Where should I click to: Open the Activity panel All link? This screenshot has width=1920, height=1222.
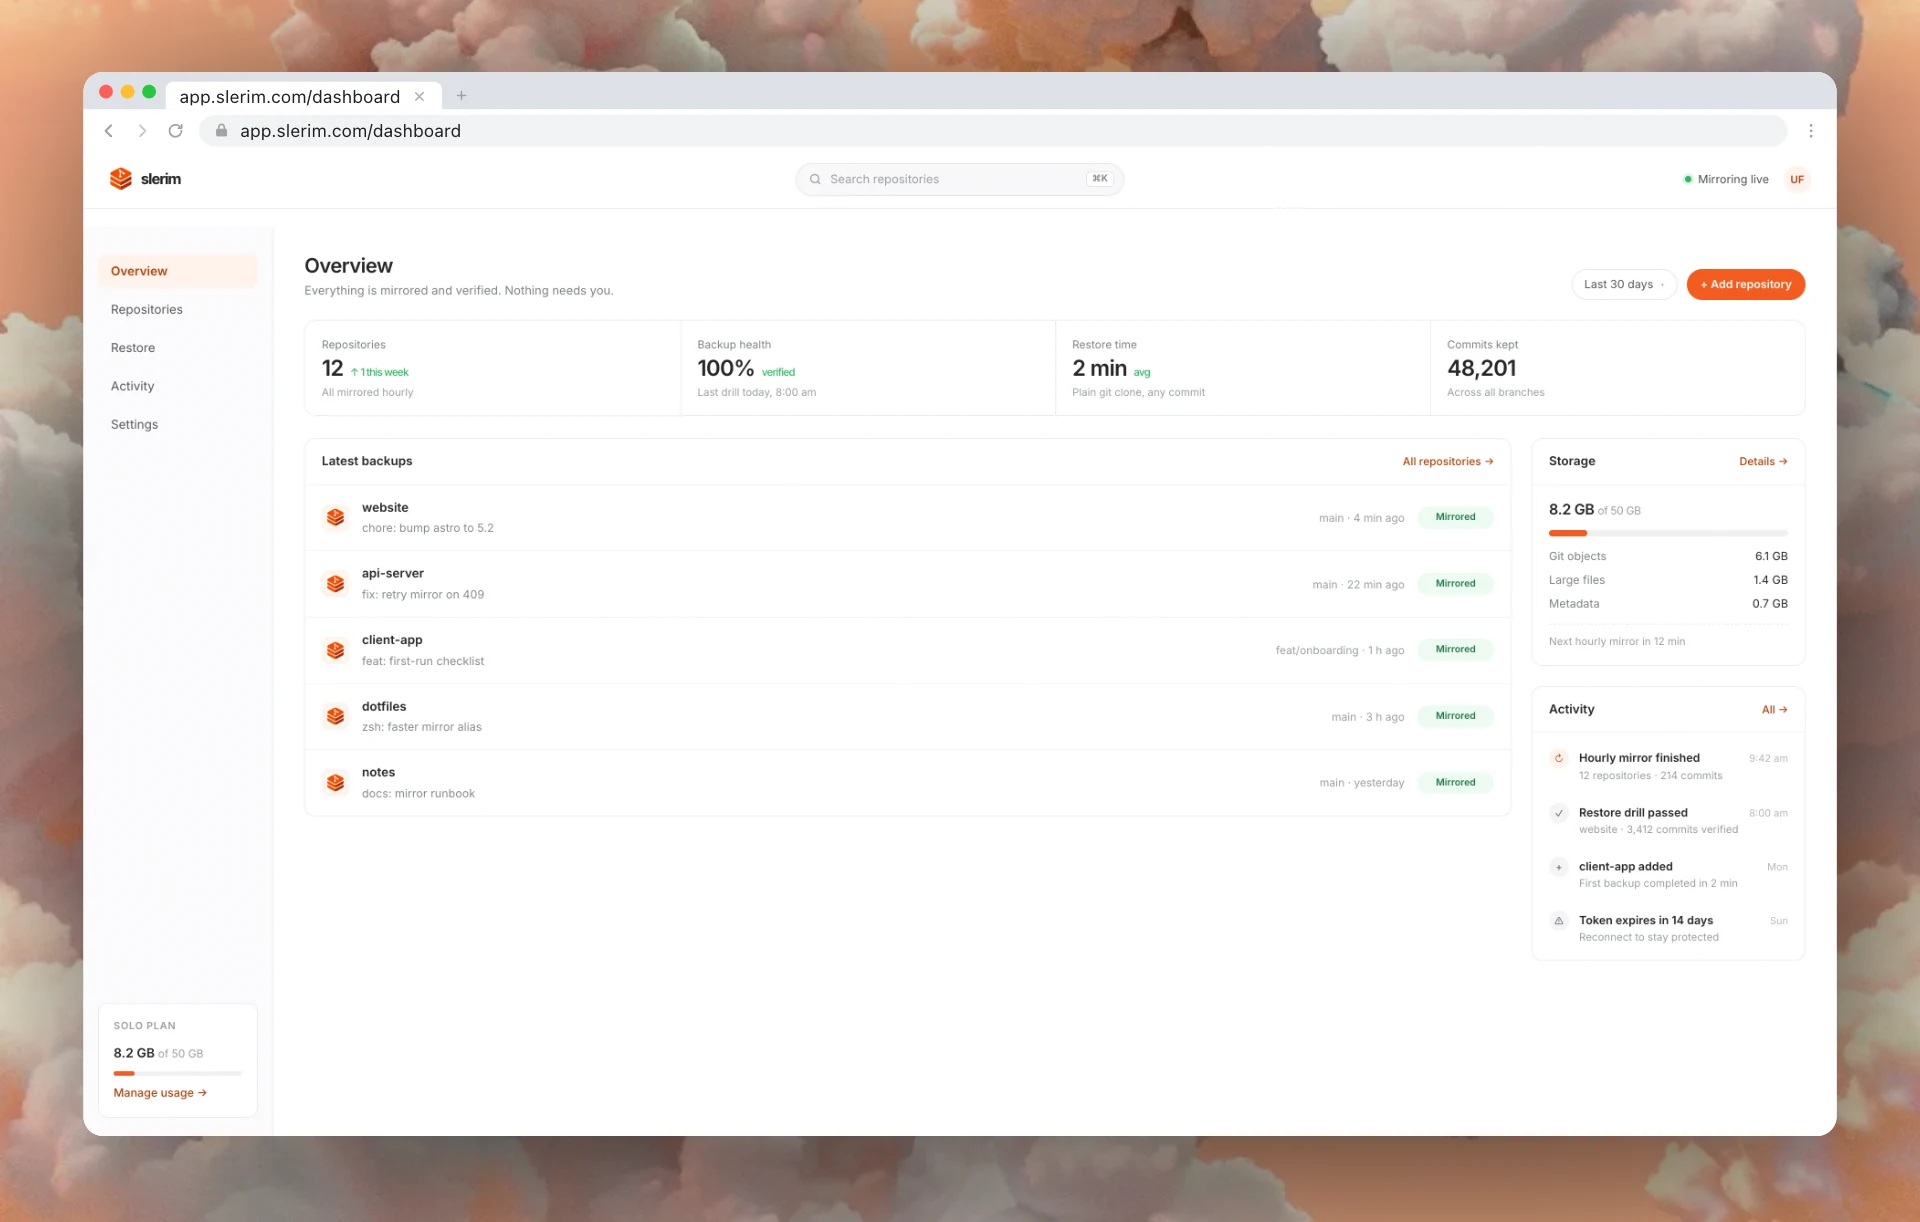[x=1774, y=709]
